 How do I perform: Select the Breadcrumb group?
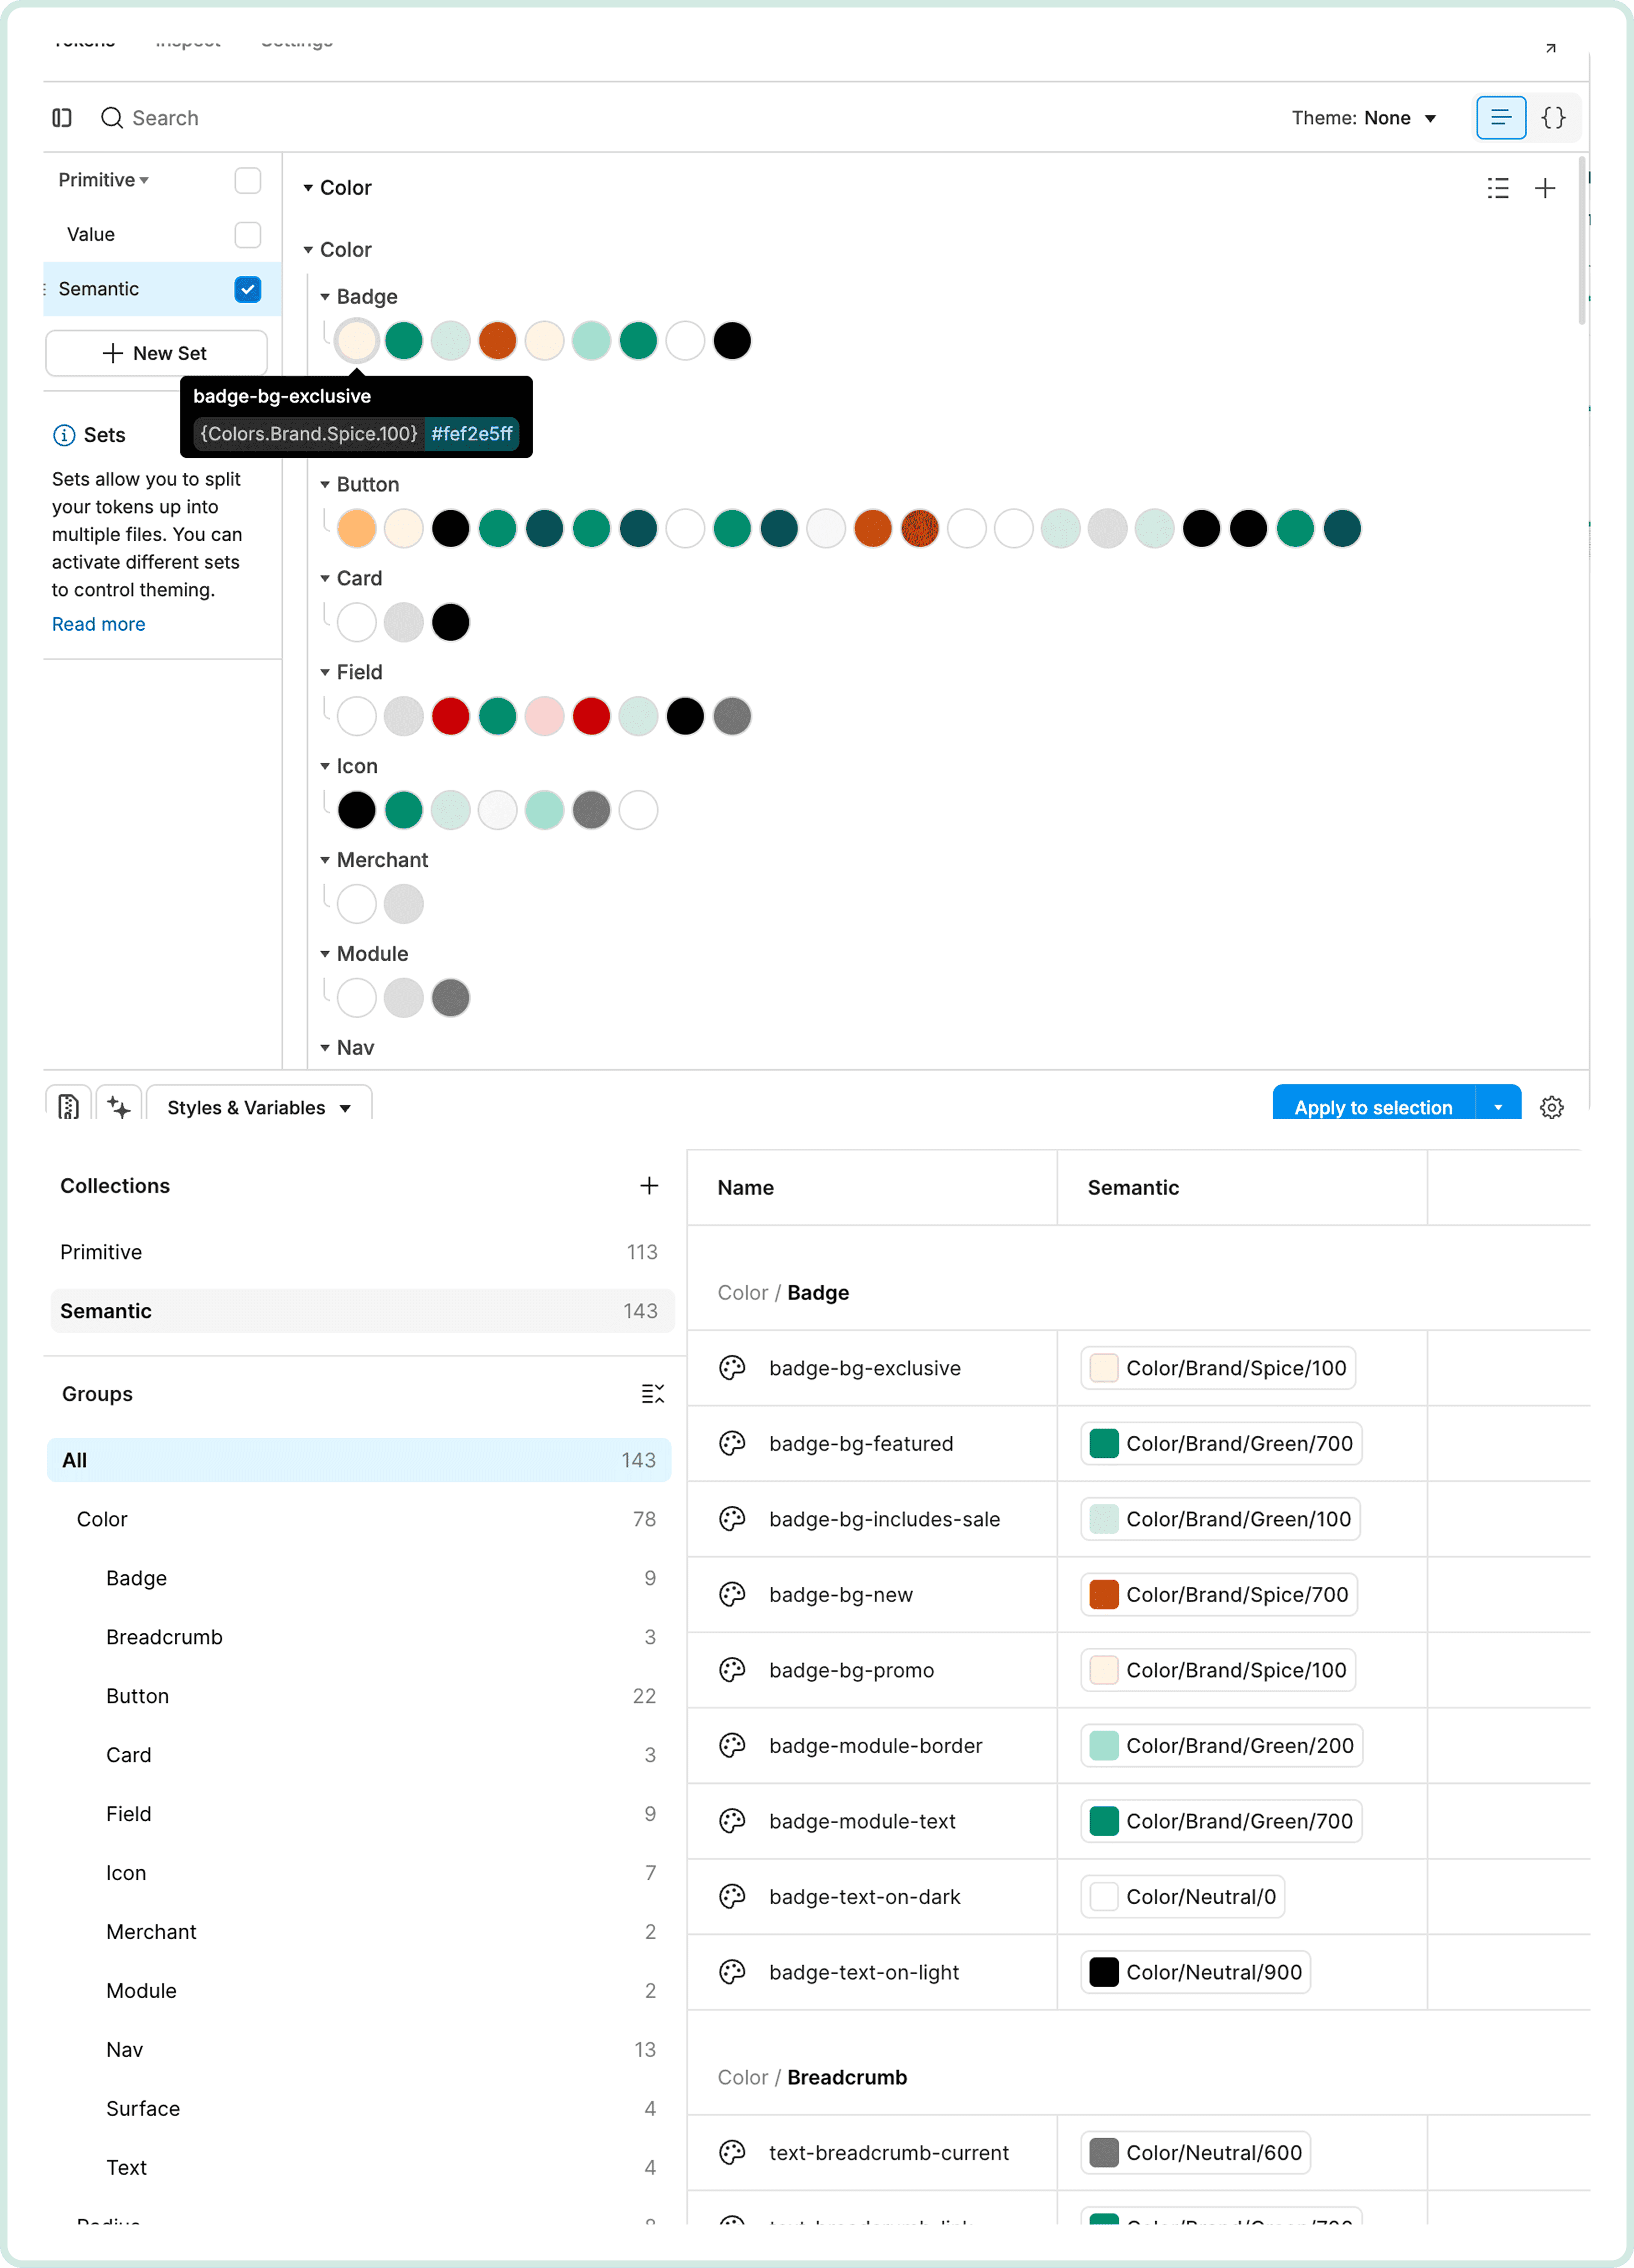click(x=164, y=1637)
